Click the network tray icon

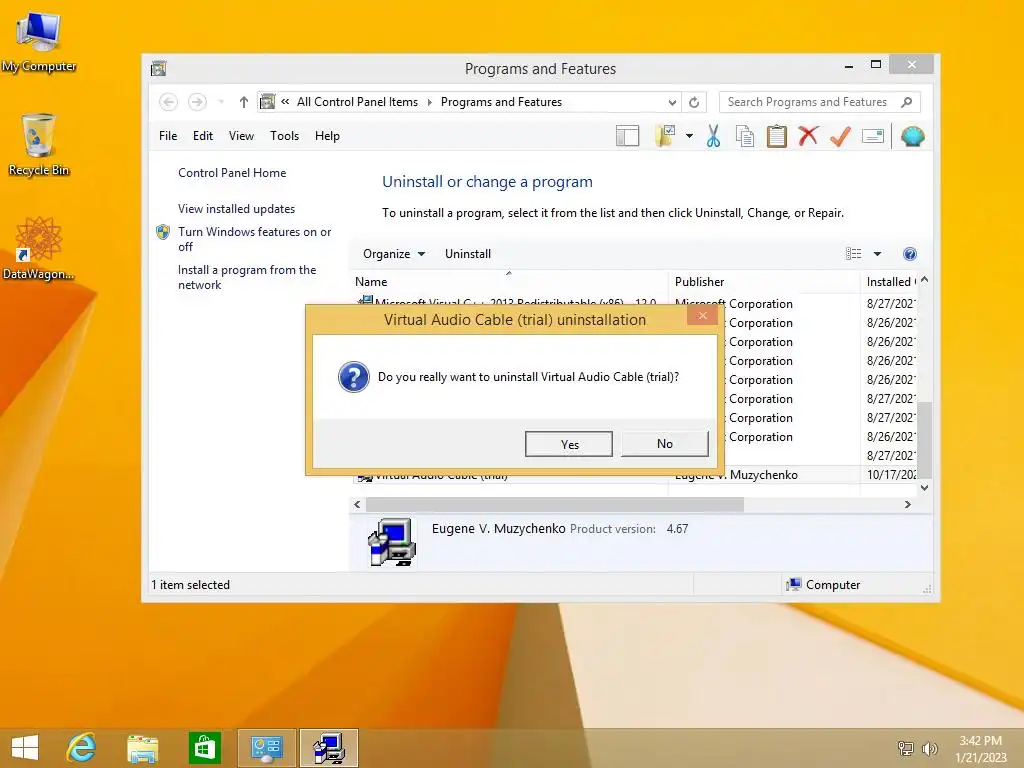point(906,748)
